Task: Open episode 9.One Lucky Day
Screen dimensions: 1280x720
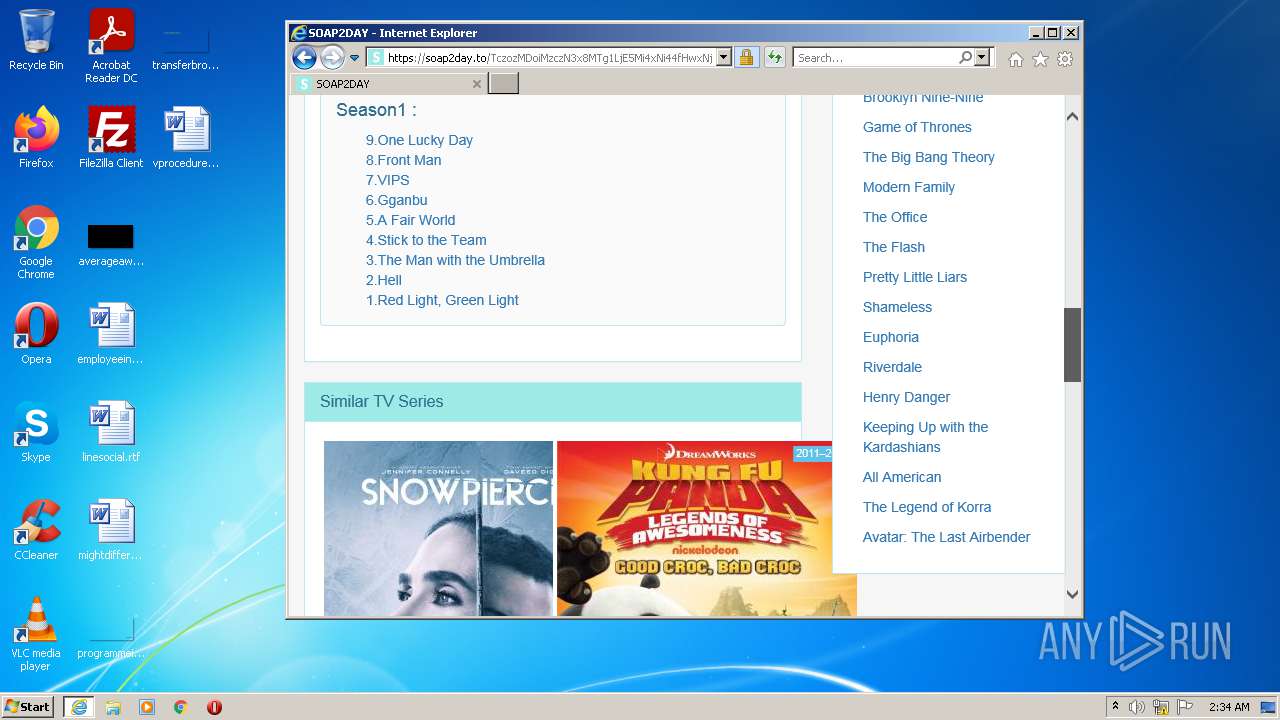Action: (x=419, y=140)
